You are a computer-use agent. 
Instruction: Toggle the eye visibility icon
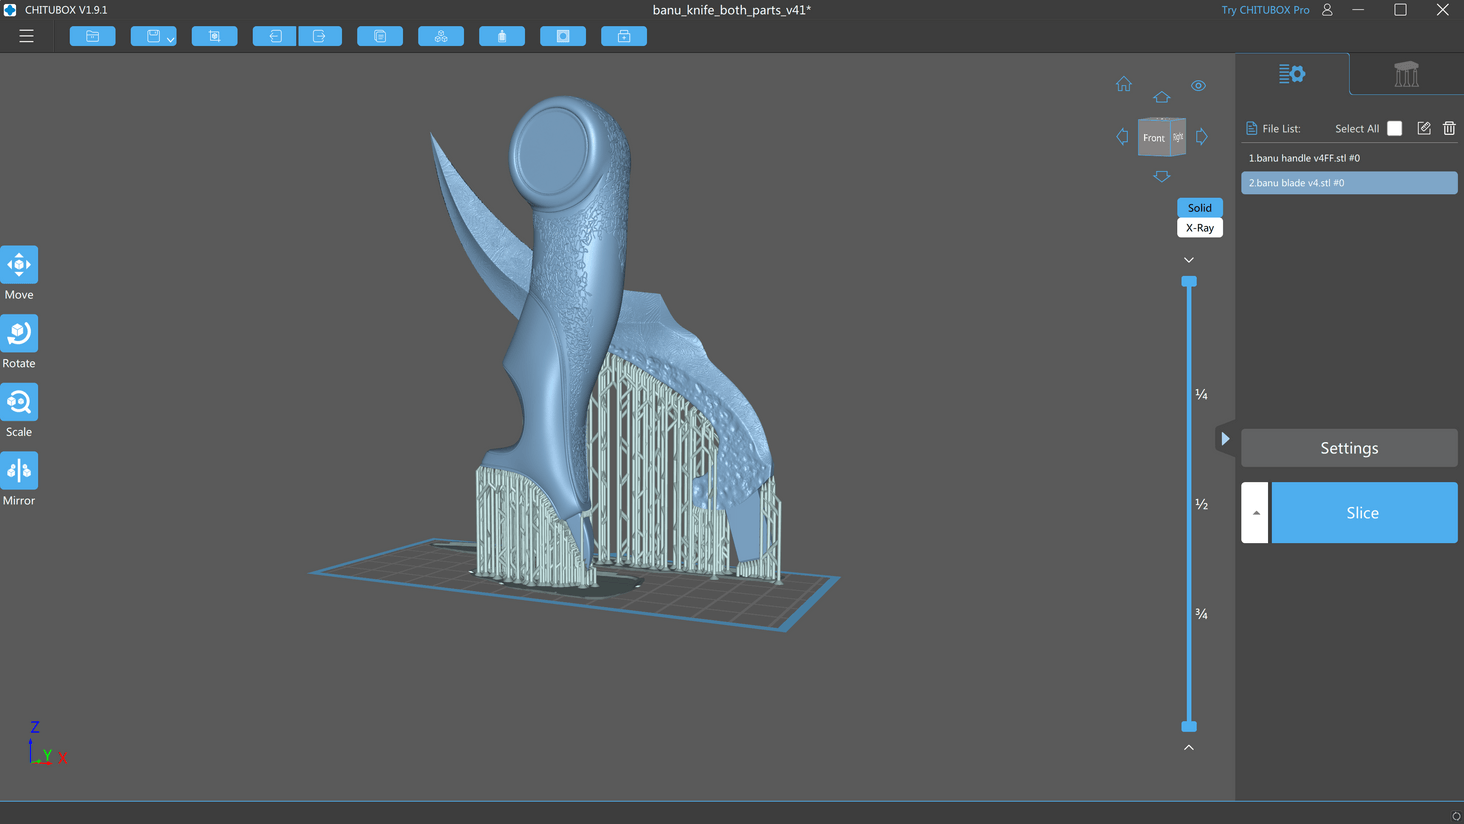1198,86
